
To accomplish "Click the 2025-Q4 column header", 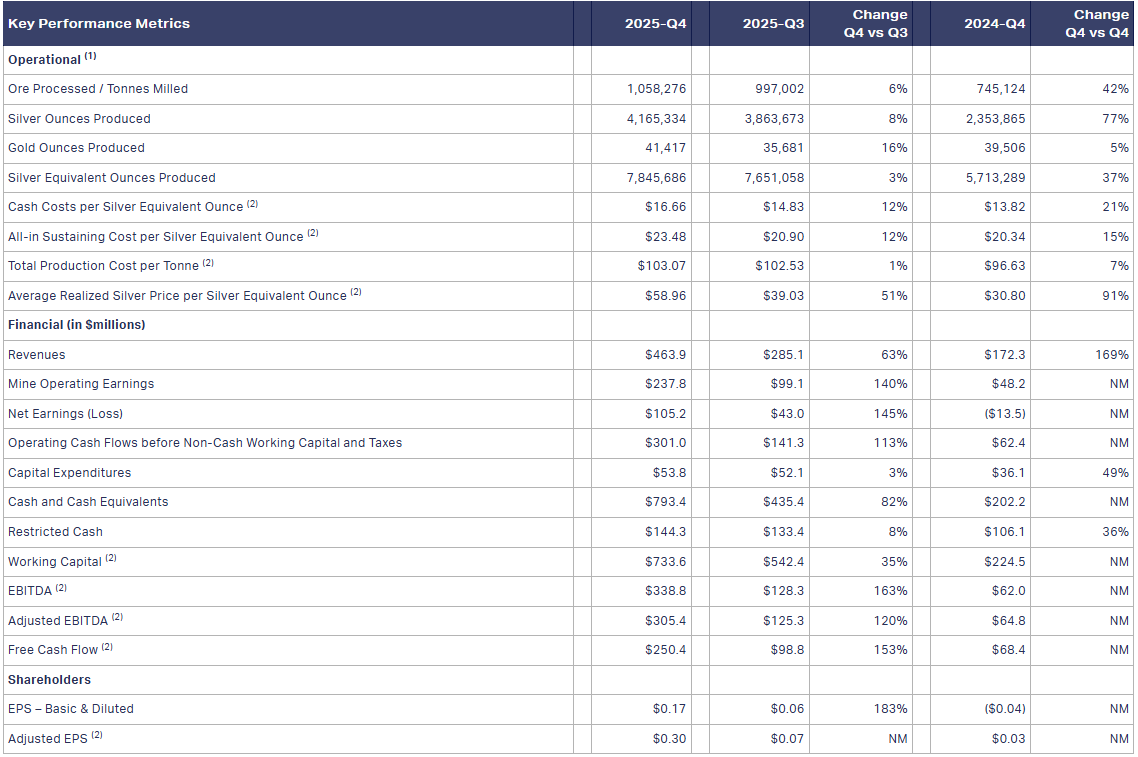I will click(655, 24).
